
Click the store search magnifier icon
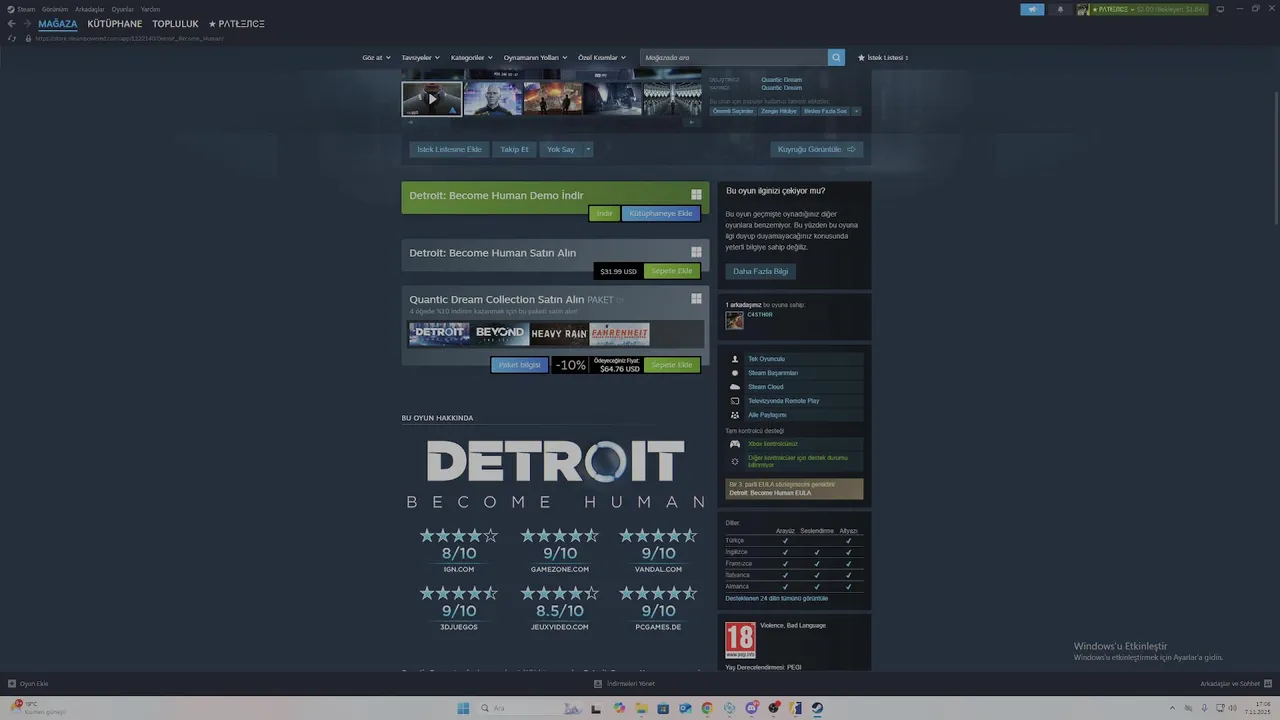pos(836,57)
